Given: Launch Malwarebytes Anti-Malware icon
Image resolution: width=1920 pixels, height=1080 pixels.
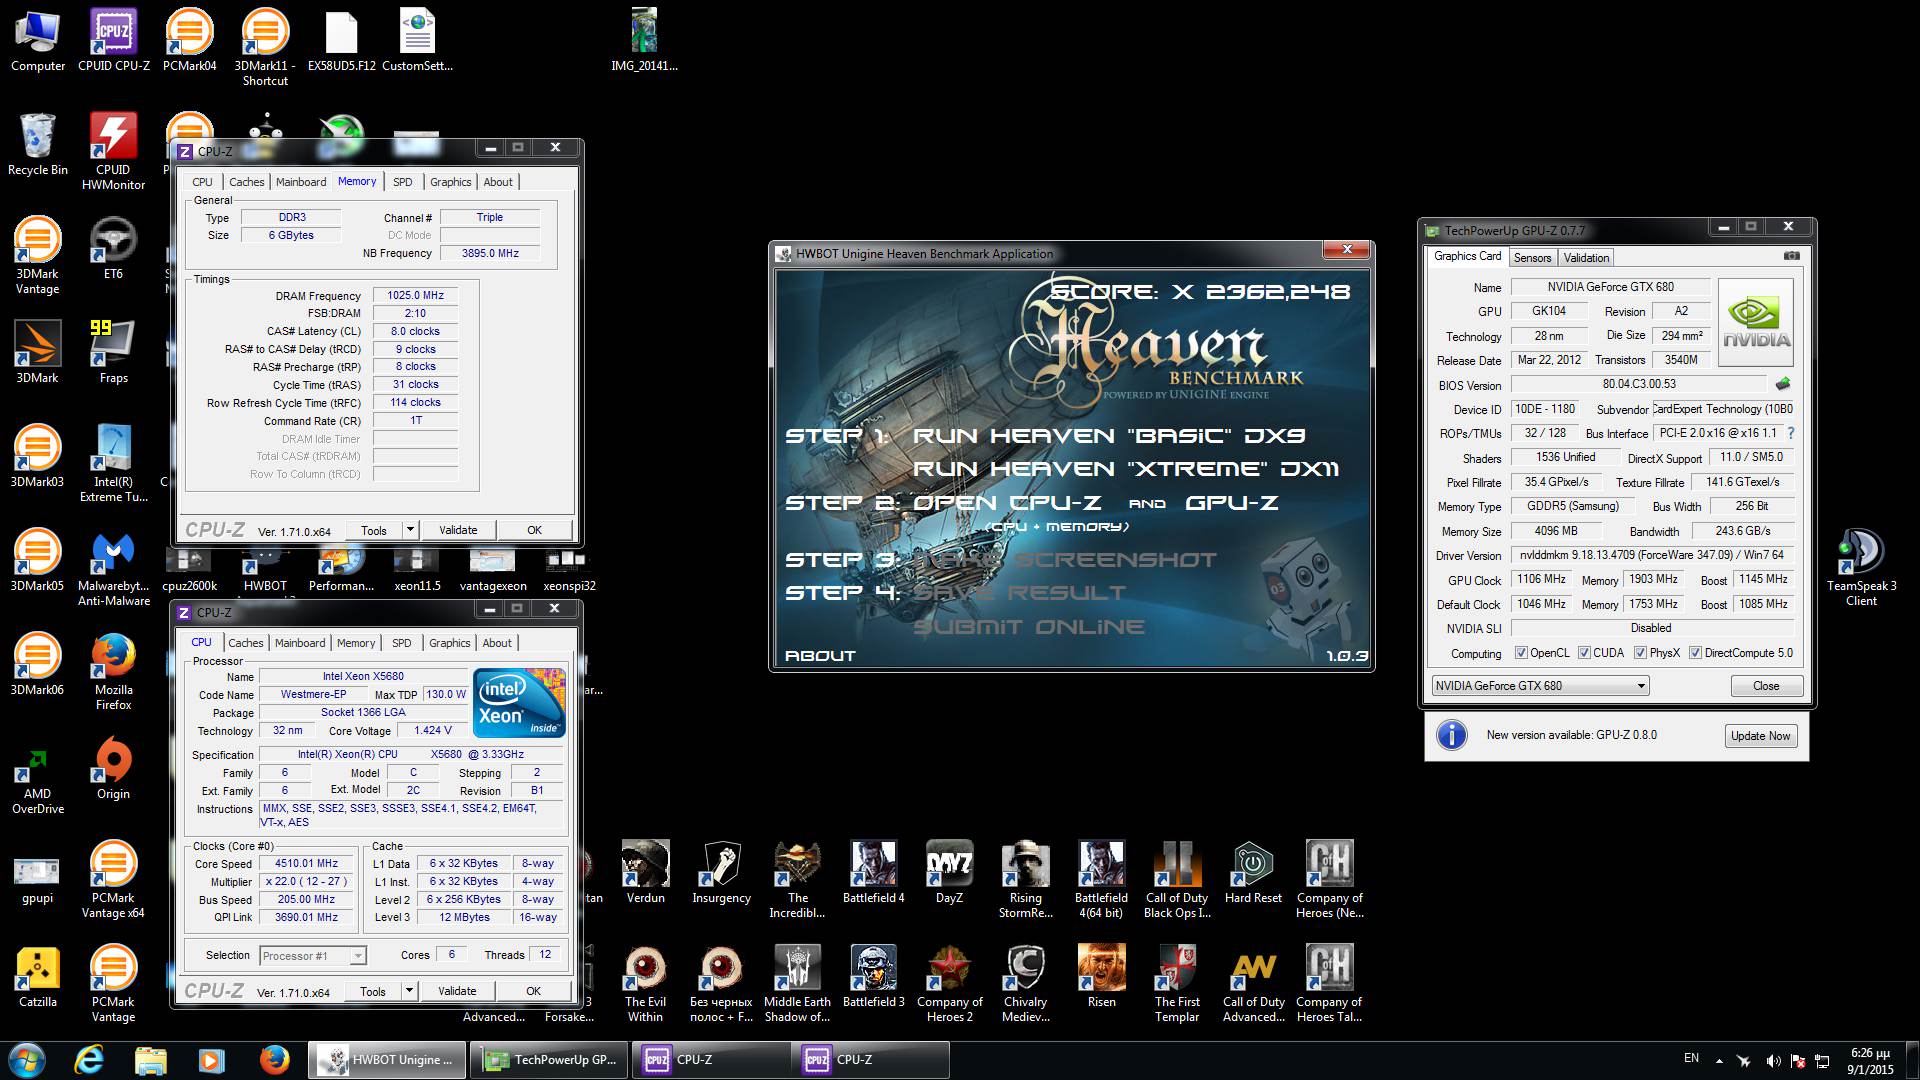Looking at the screenshot, I should pyautogui.click(x=113, y=567).
